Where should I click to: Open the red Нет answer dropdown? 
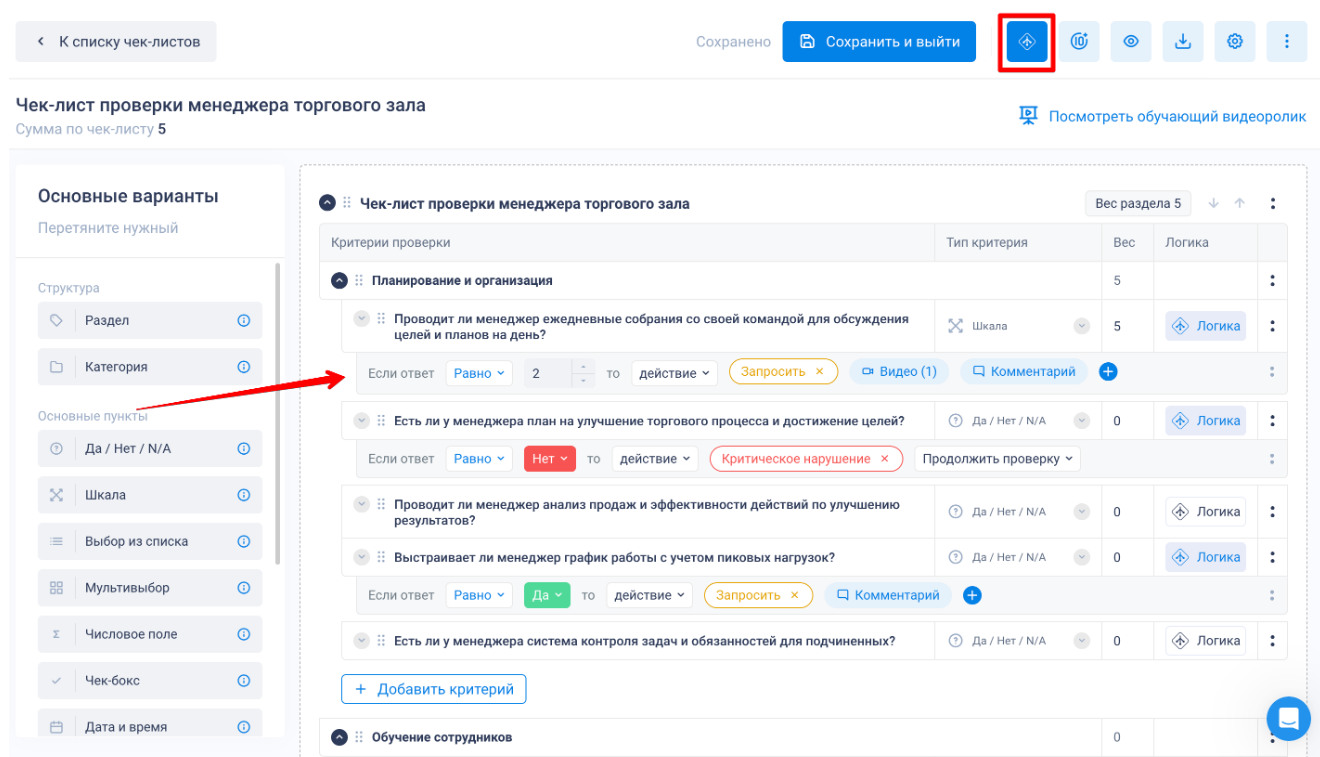(x=549, y=459)
